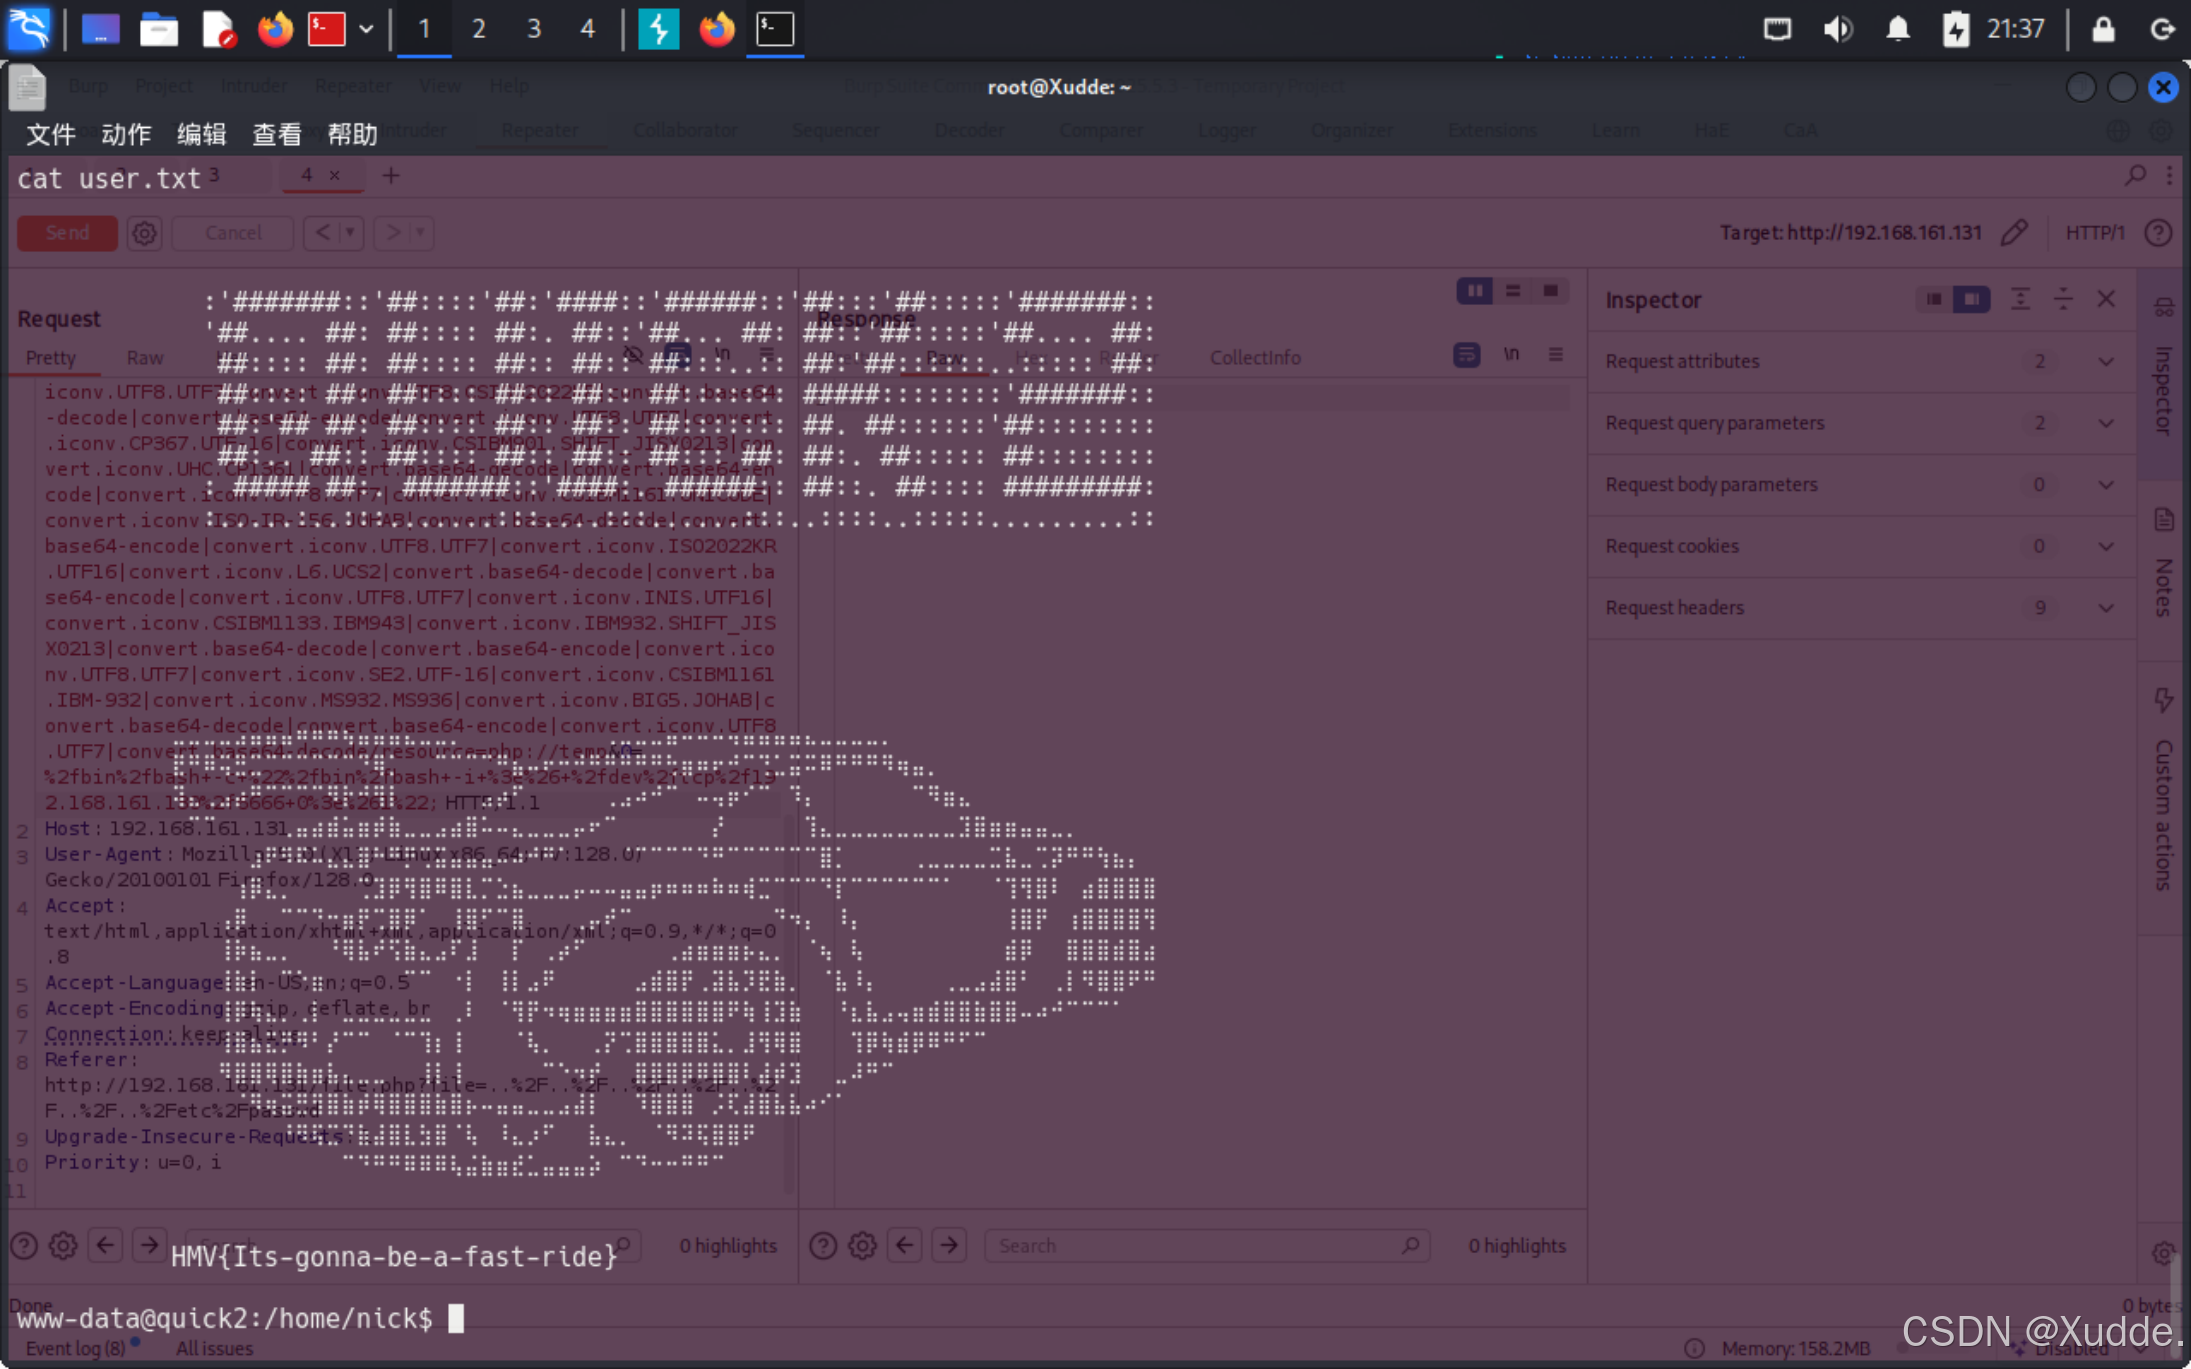2191x1369 pixels.
Task: Click the terminal window taskbar icon
Action: tap(775, 28)
